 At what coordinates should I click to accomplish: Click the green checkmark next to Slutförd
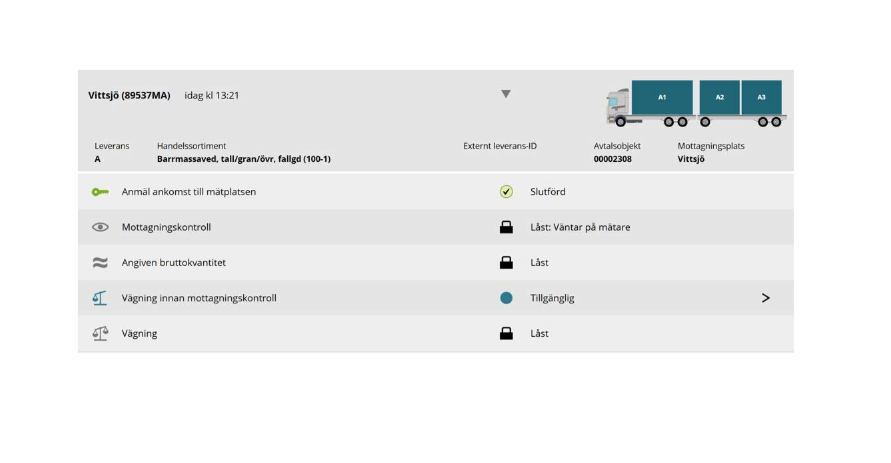tap(506, 192)
